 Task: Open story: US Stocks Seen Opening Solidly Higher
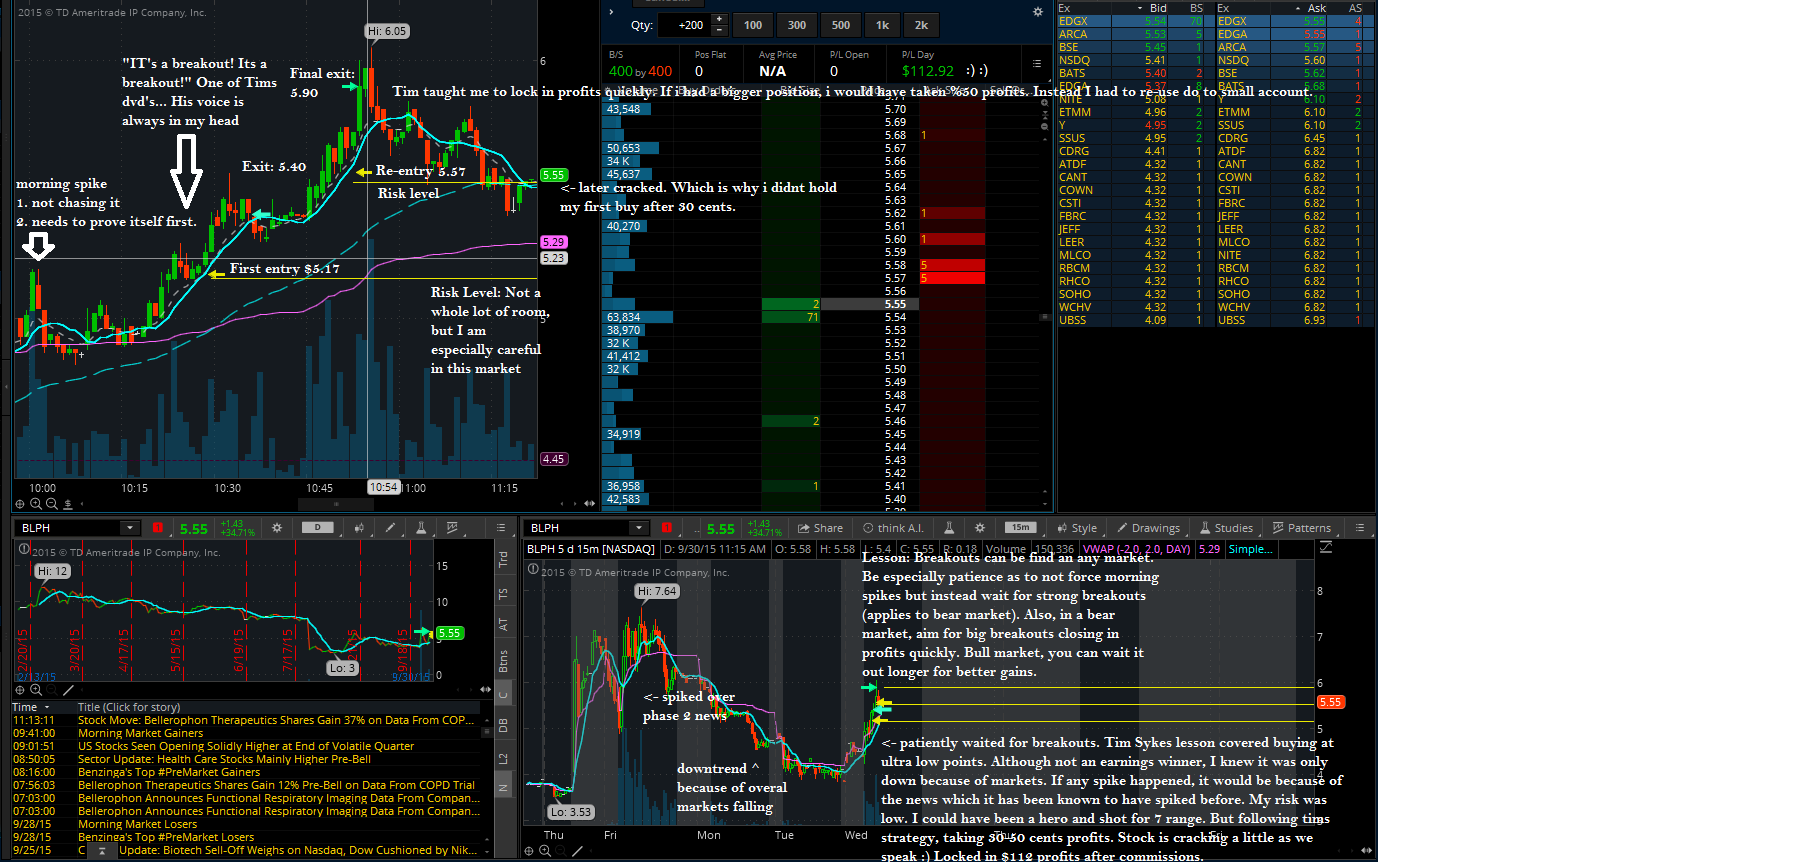pyautogui.click(x=245, y=746)
